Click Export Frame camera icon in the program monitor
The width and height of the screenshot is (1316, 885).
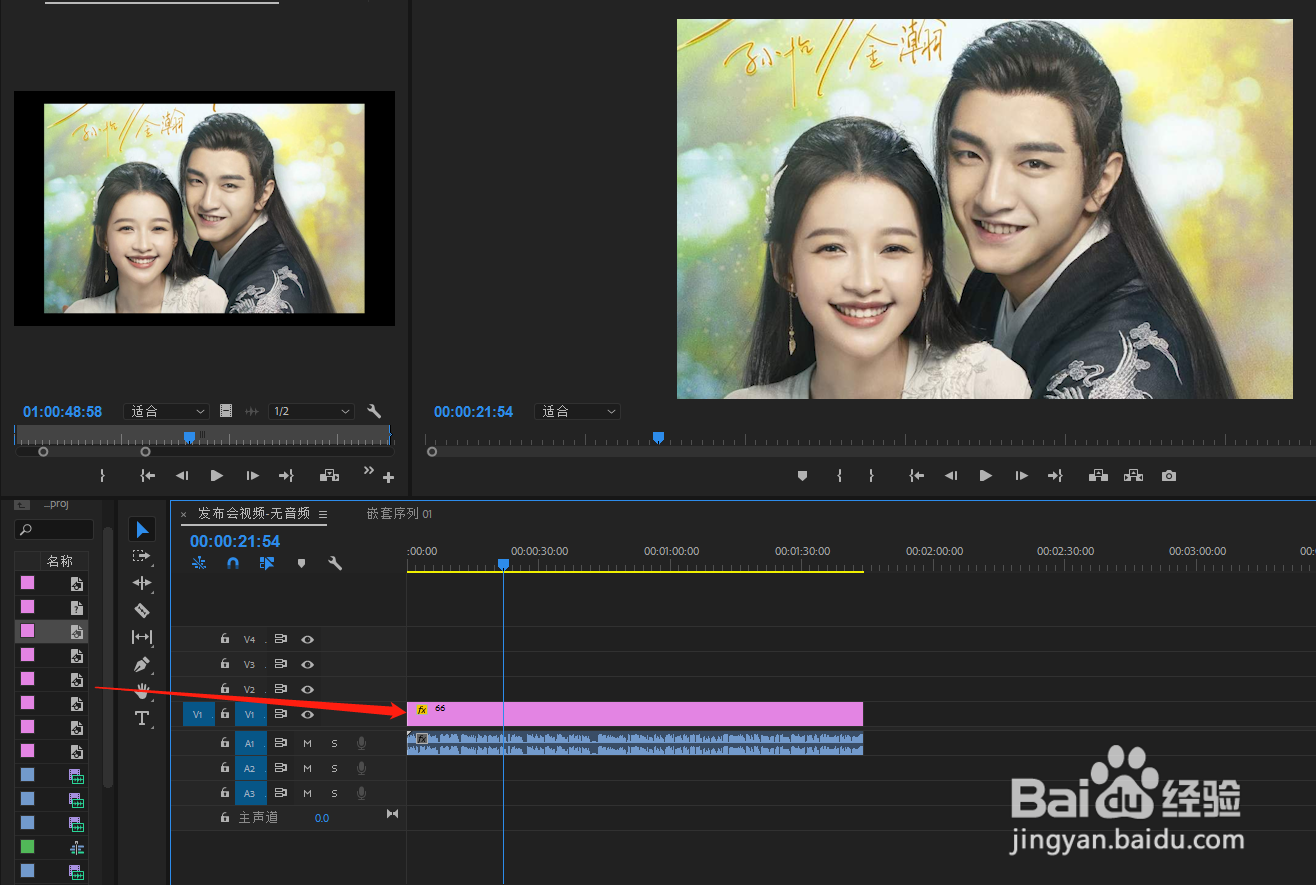point(1168,476)
